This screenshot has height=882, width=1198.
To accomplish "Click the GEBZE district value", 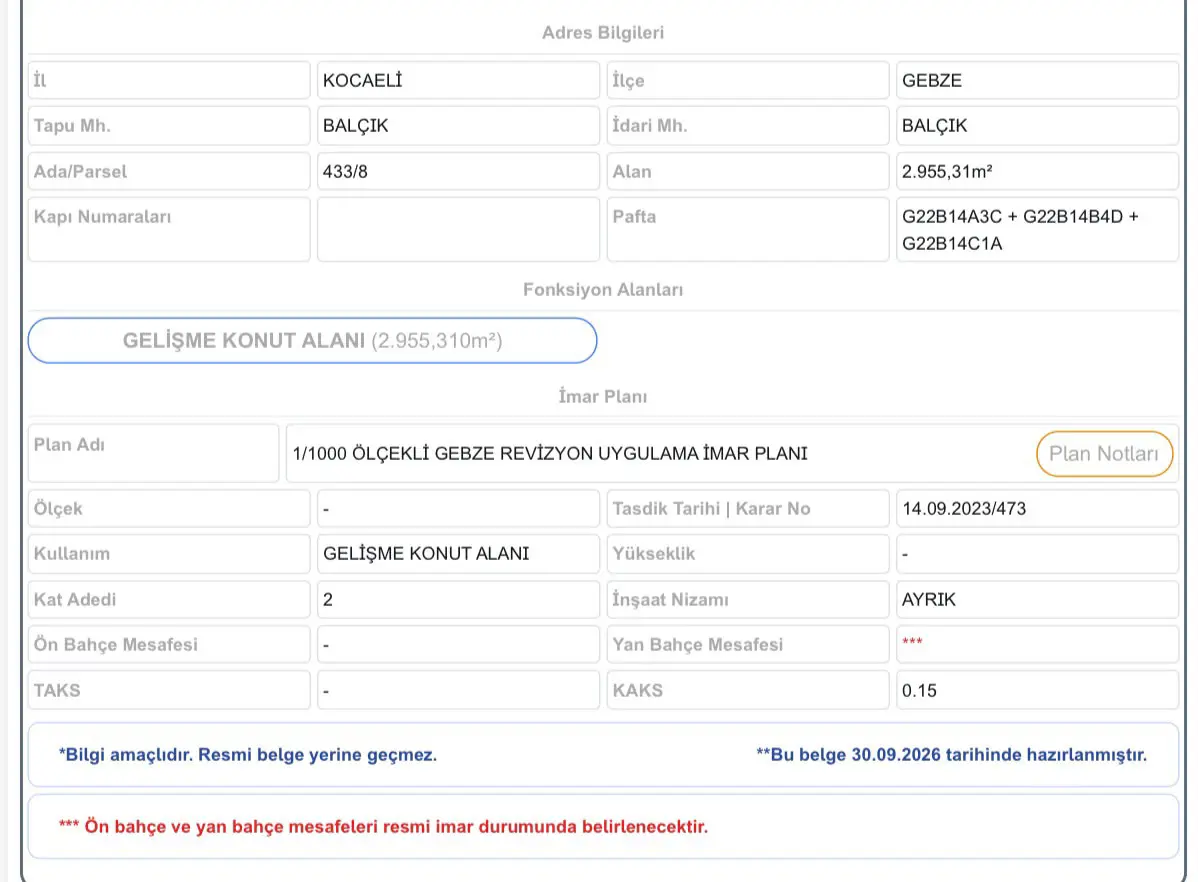I will point(1037,80).
